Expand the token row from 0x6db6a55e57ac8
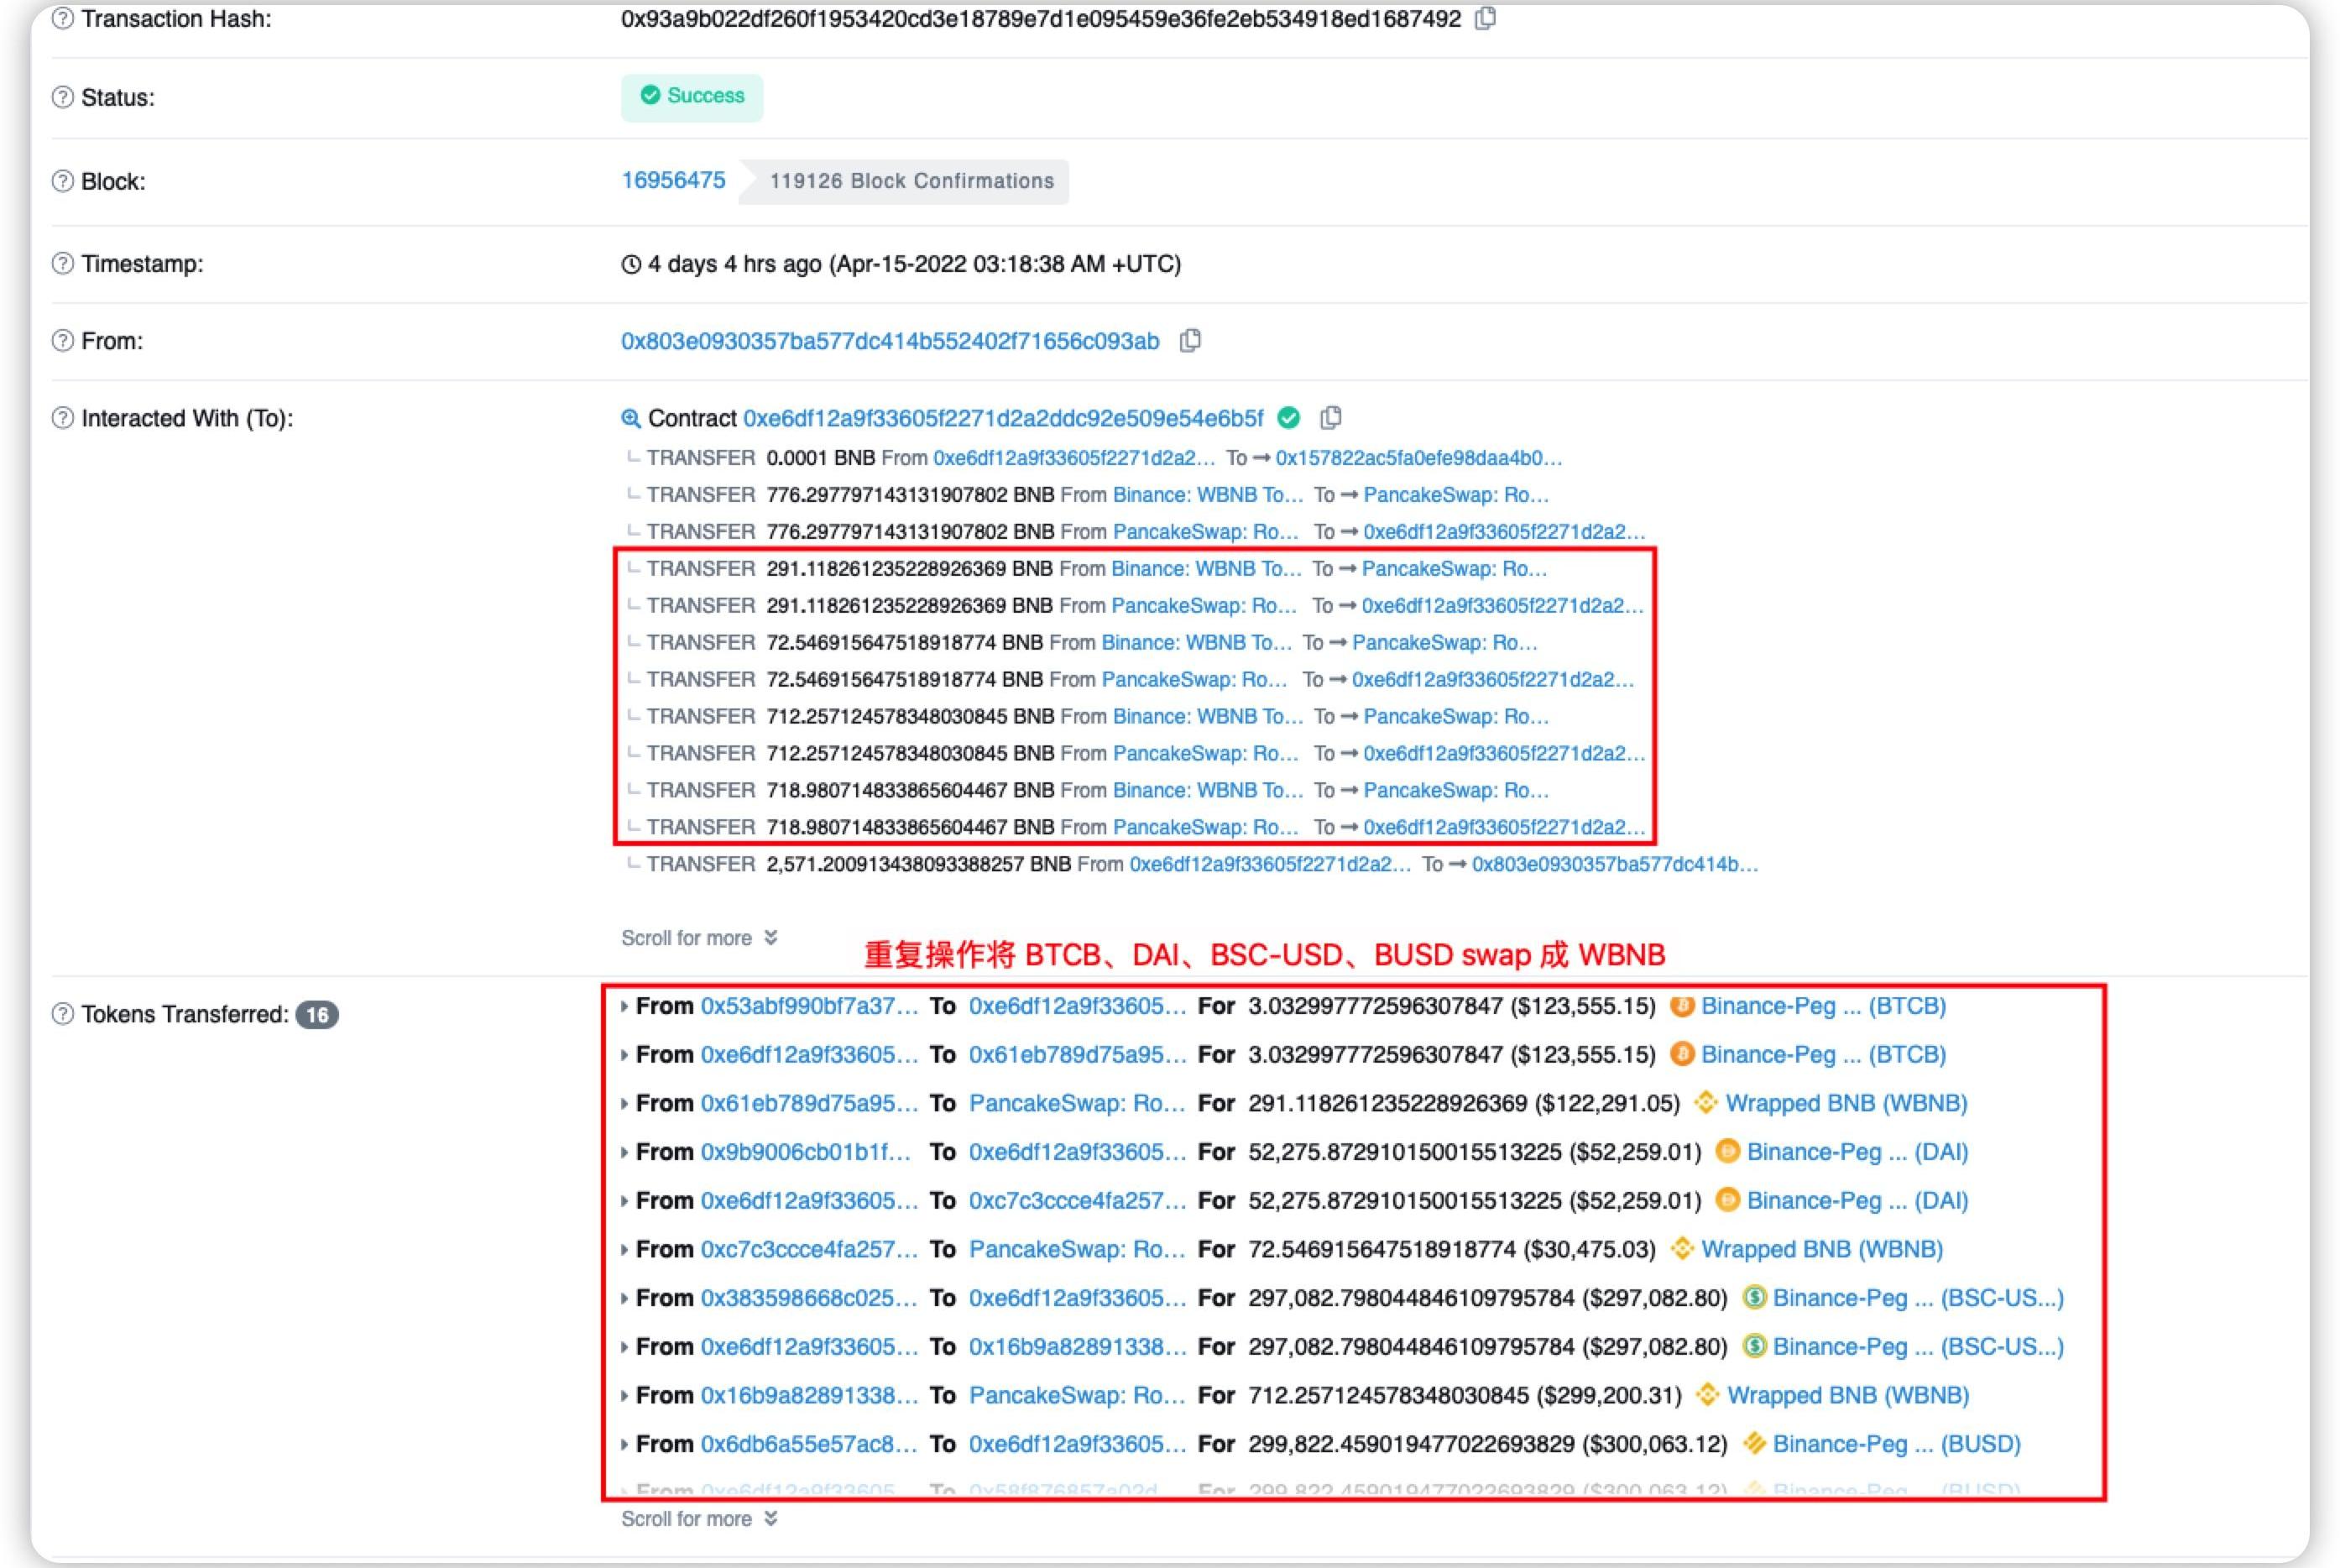 (624, 1443)
